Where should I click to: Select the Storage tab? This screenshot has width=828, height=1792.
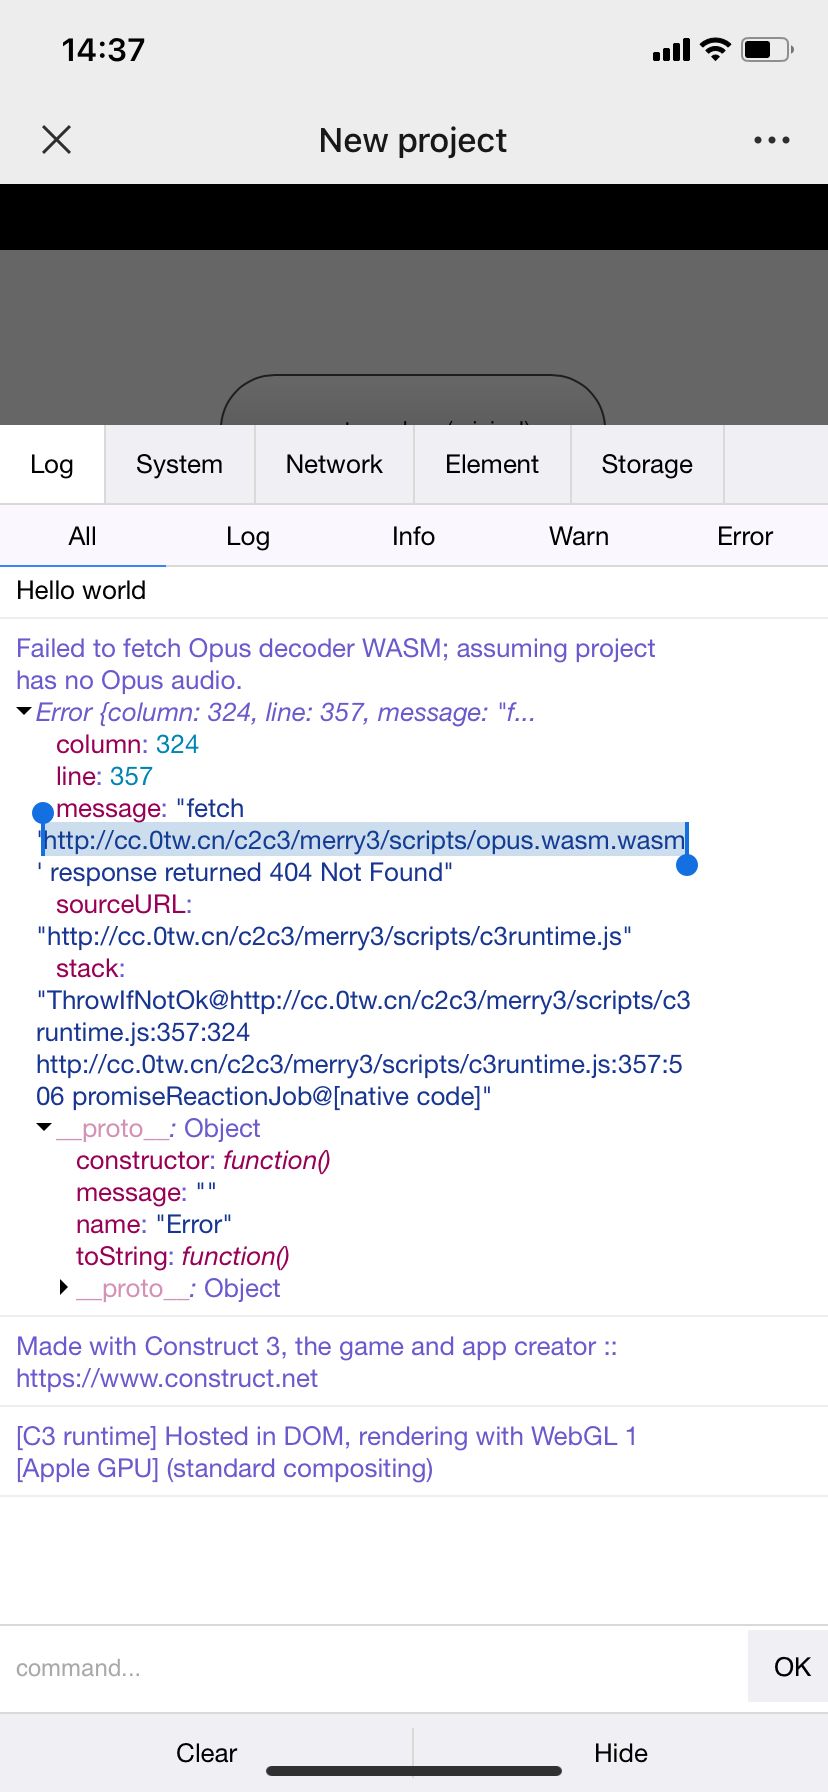[x=646, y=464]
